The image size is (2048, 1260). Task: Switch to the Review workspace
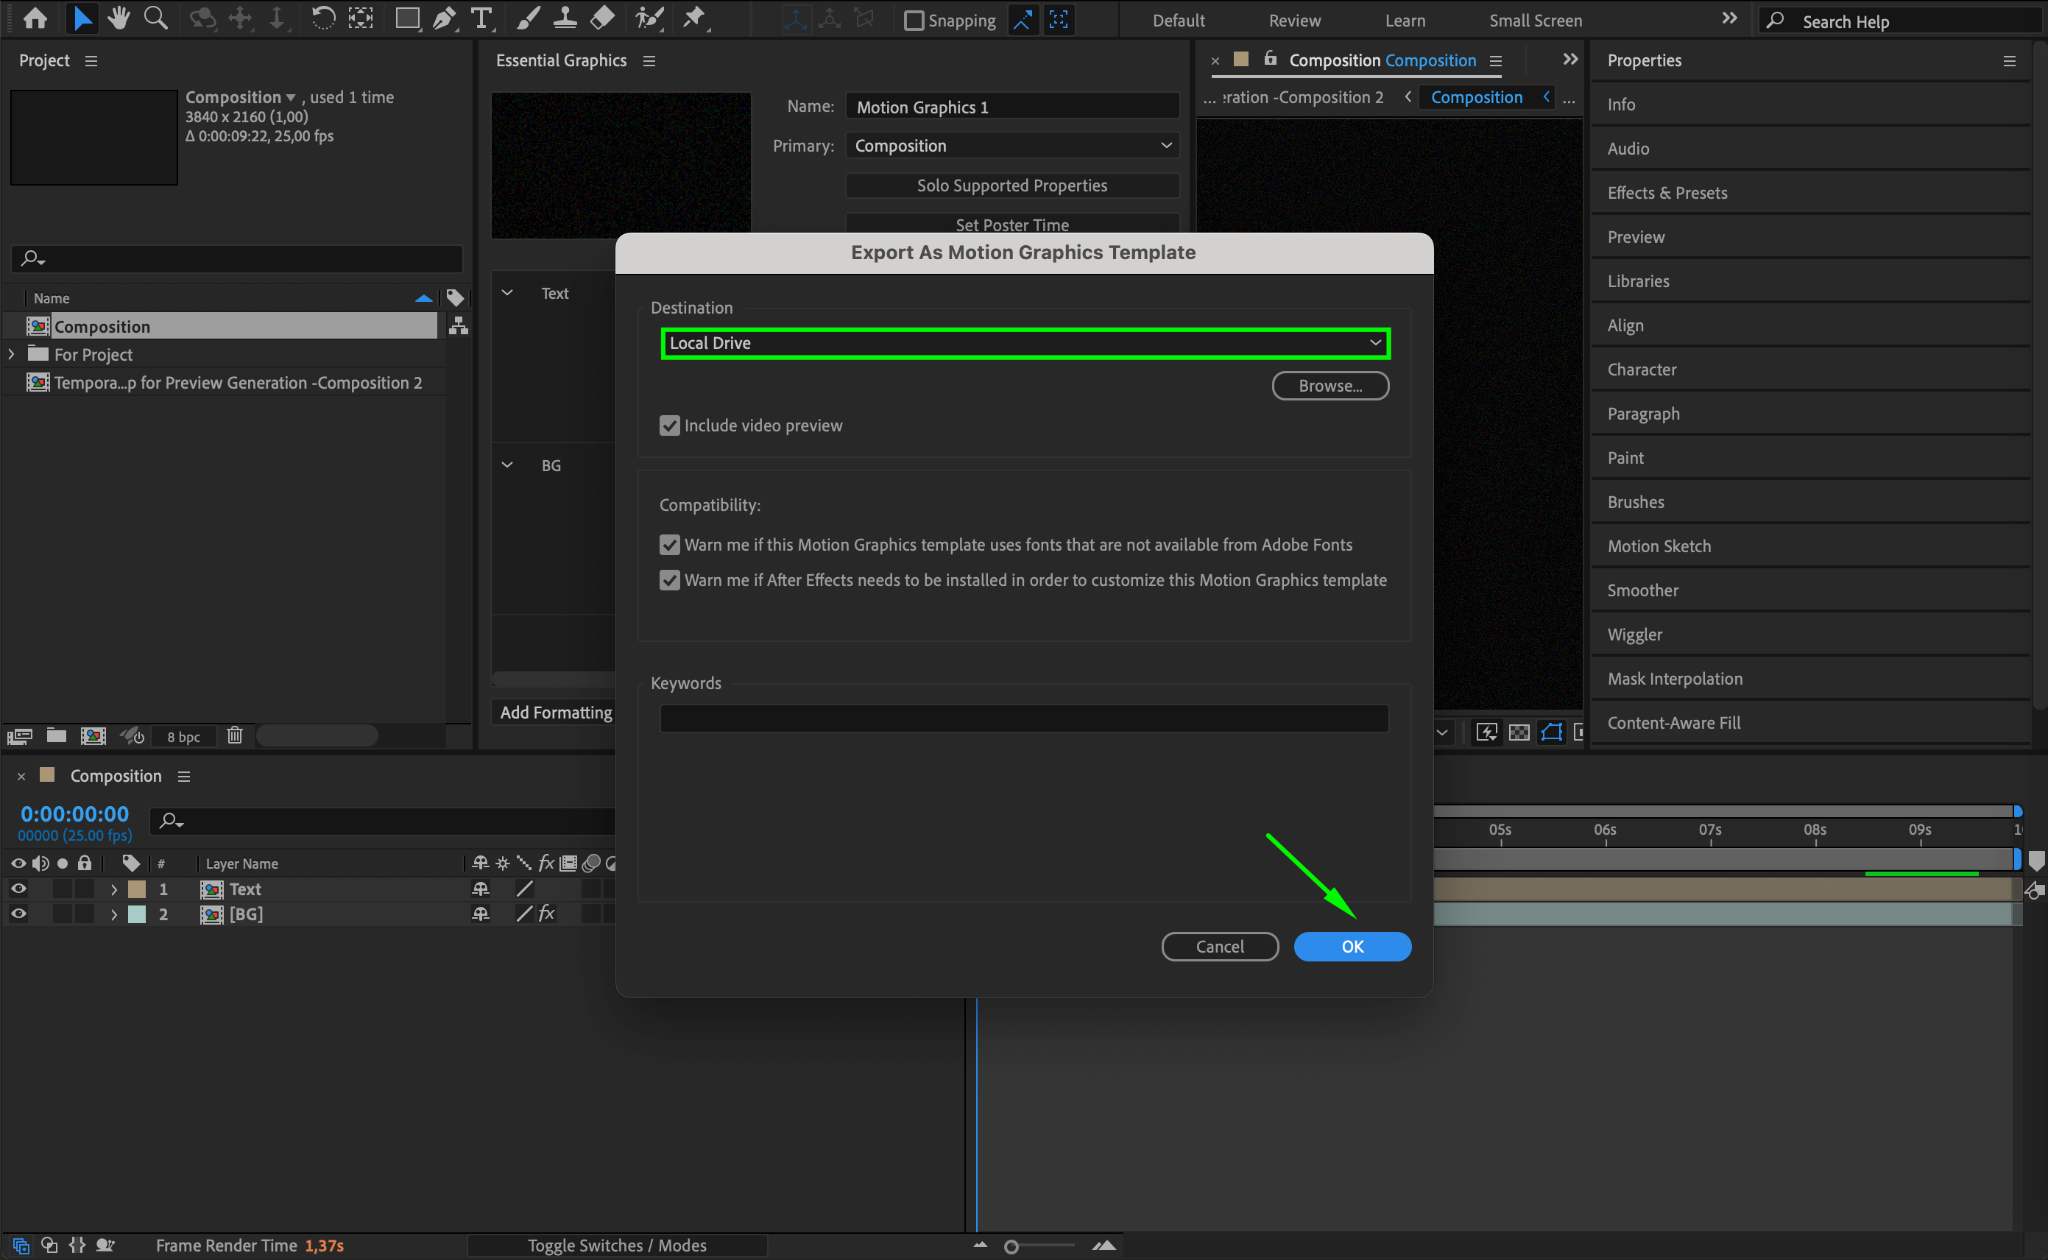pos(1294,20)
